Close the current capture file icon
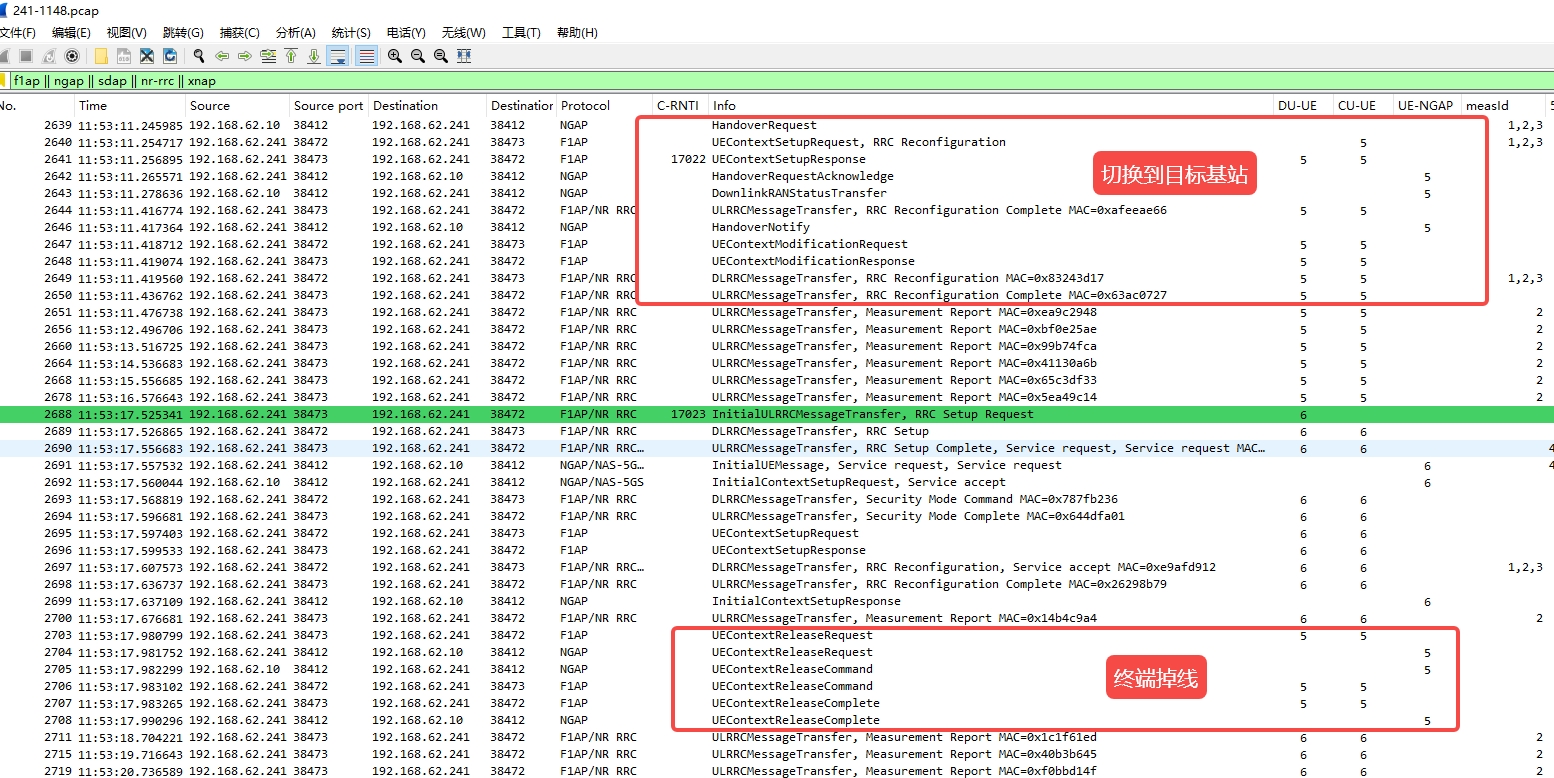Screen dimensions: 1554x778 147,56
